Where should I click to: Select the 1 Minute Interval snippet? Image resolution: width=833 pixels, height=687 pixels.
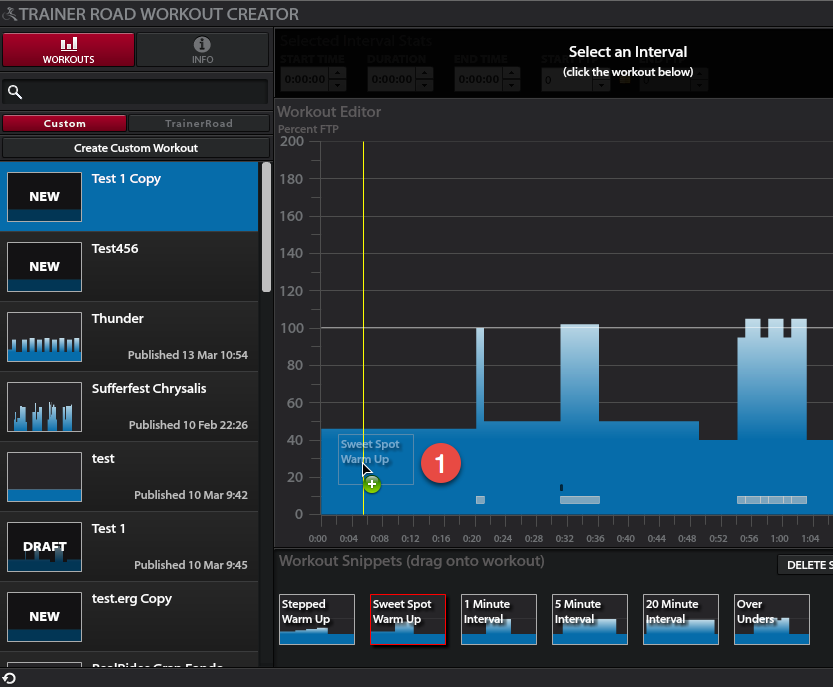[x=499, y=620]
